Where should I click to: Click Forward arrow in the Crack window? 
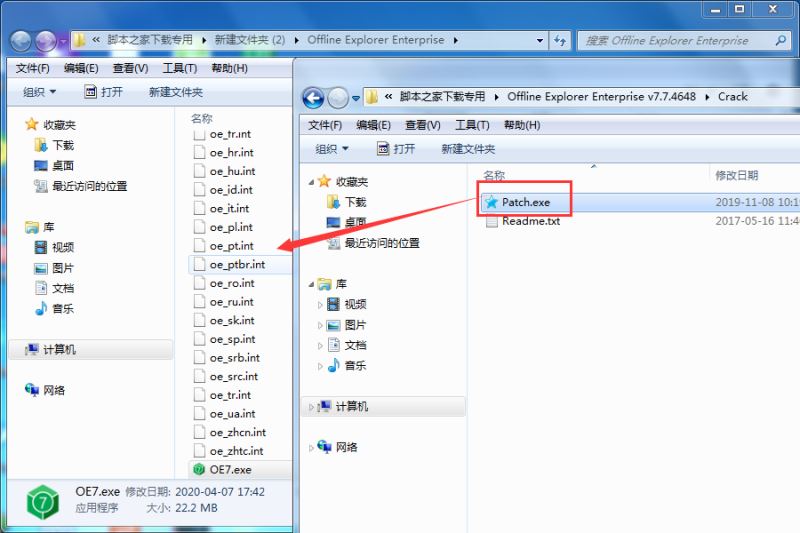tap(338, 97)
